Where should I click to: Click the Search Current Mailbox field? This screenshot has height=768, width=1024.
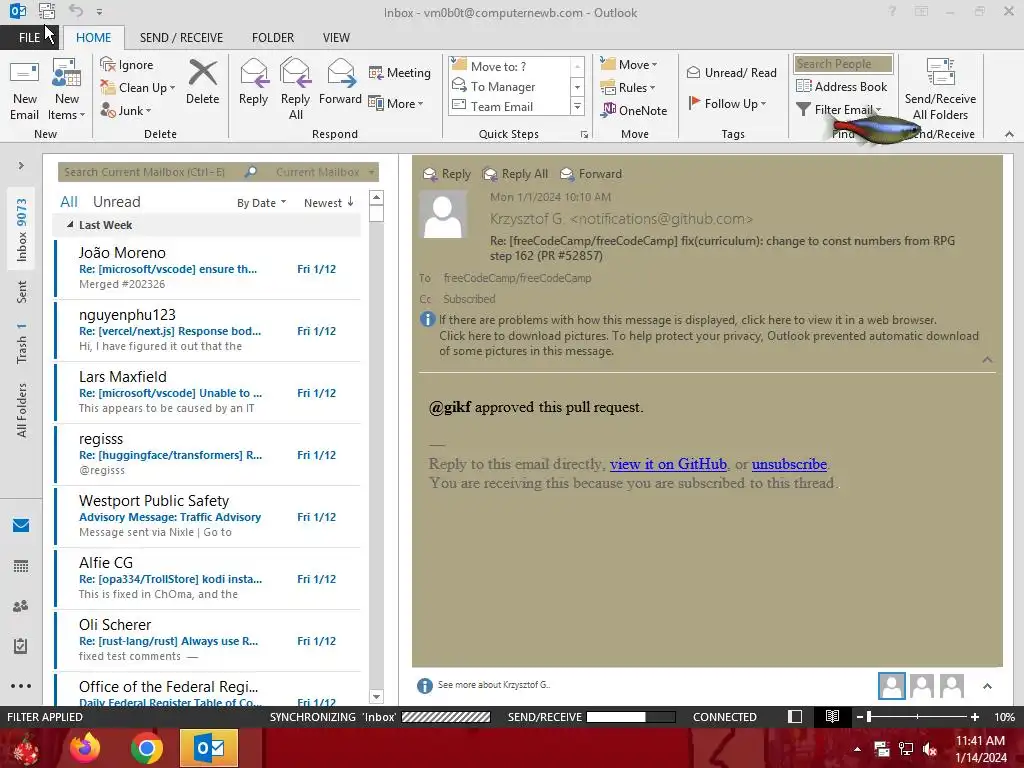[150, 172]
